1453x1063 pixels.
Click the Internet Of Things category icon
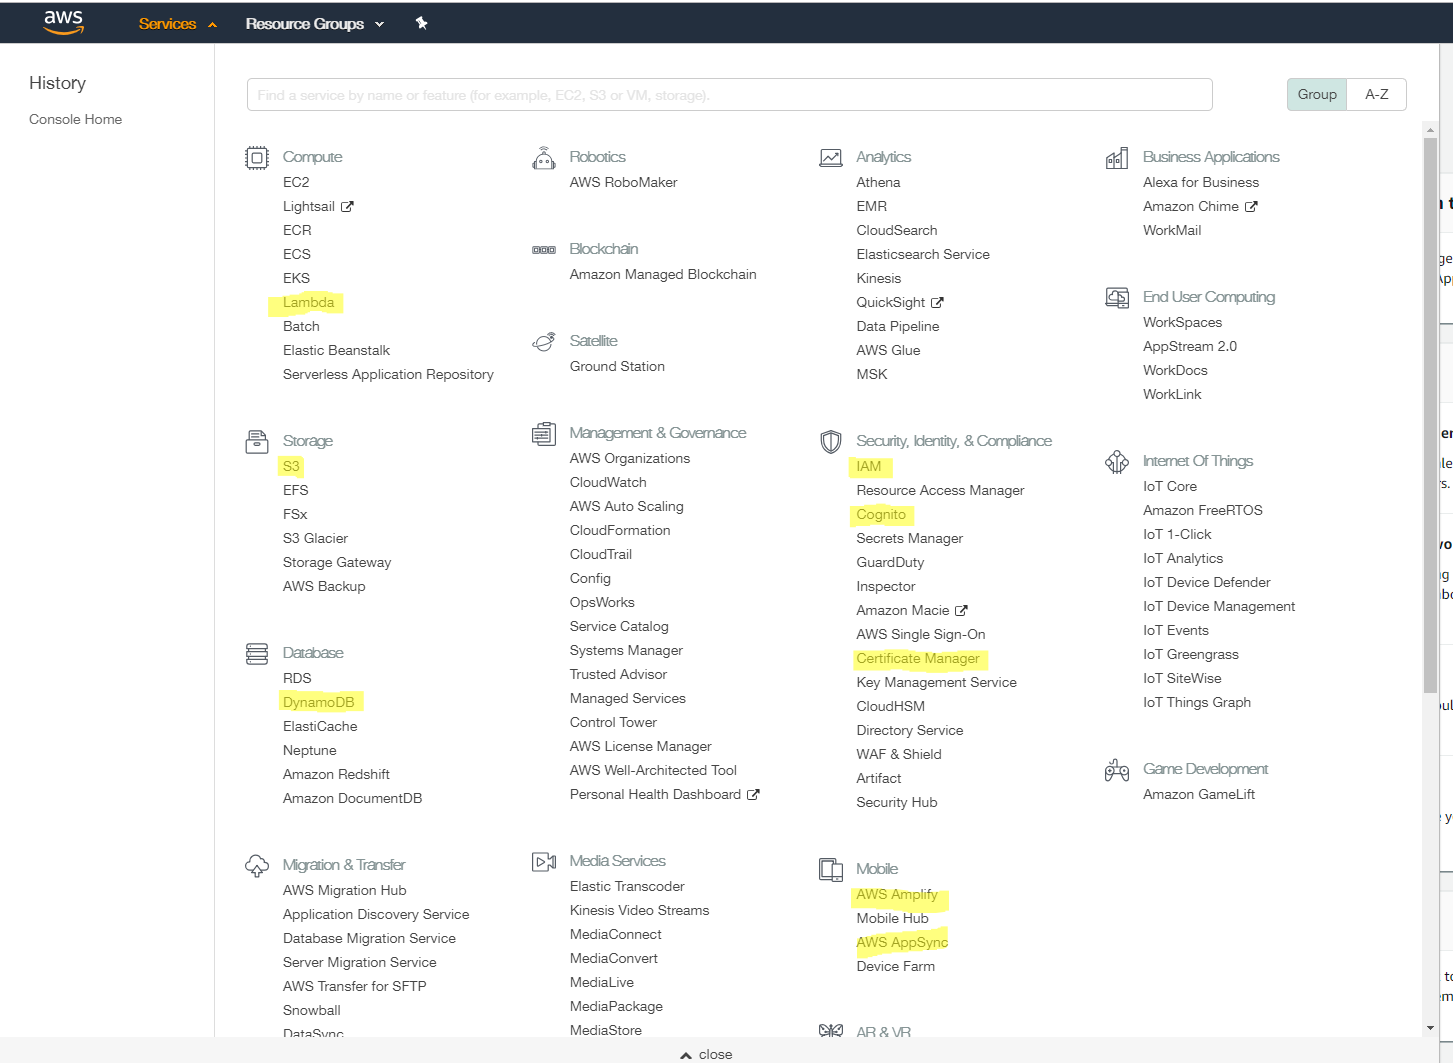point(1117,462)
